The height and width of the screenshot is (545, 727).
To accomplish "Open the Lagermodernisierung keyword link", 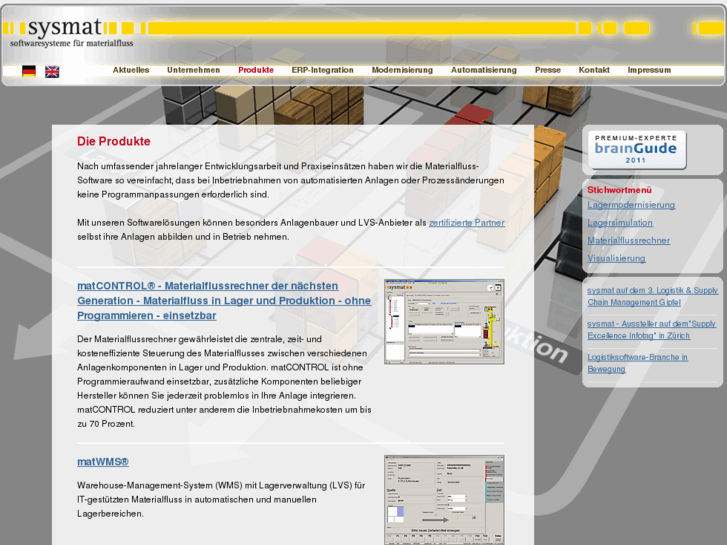I will click(x=631, y=205).
